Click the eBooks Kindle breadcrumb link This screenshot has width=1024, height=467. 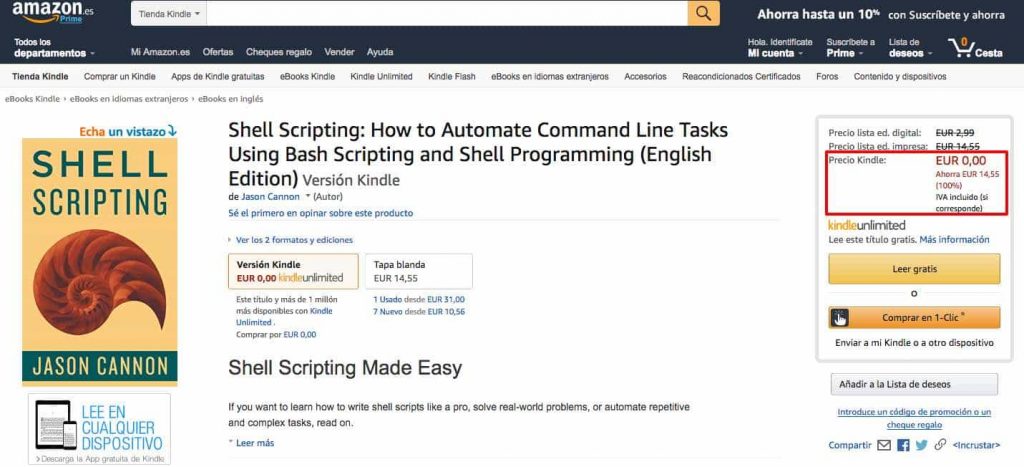click(33, 99)
